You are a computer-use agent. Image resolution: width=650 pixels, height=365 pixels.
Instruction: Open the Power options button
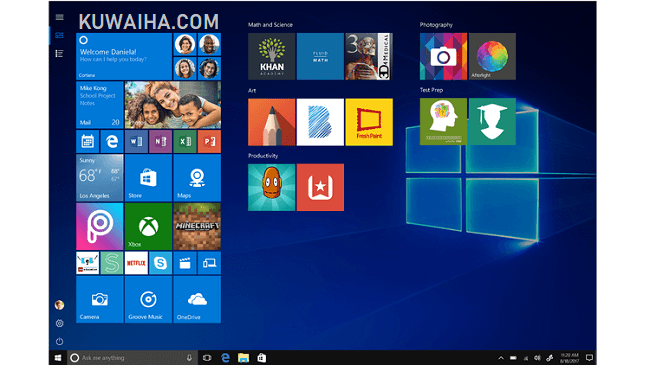point(59,341)
